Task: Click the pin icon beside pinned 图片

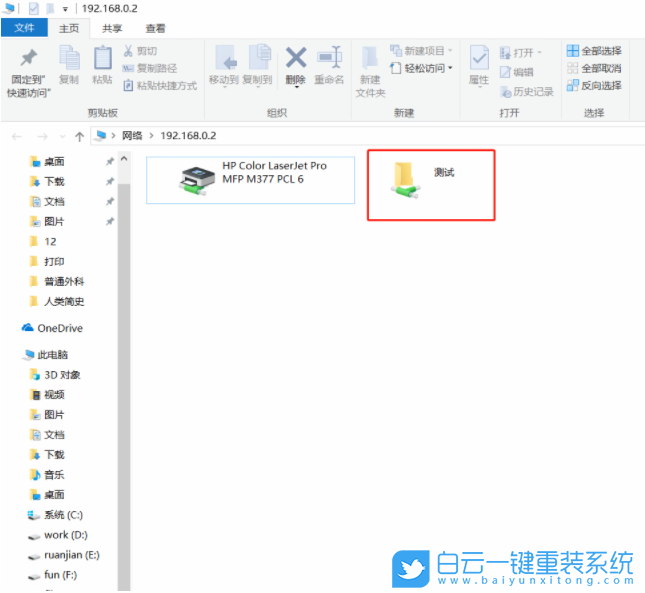Action: click(110, 222)
